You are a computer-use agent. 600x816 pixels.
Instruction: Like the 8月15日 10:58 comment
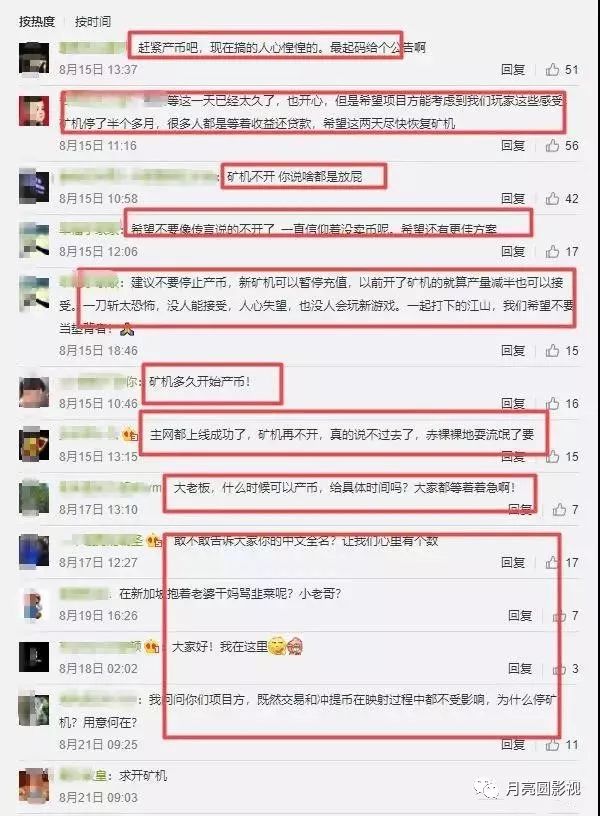(552, 198)
